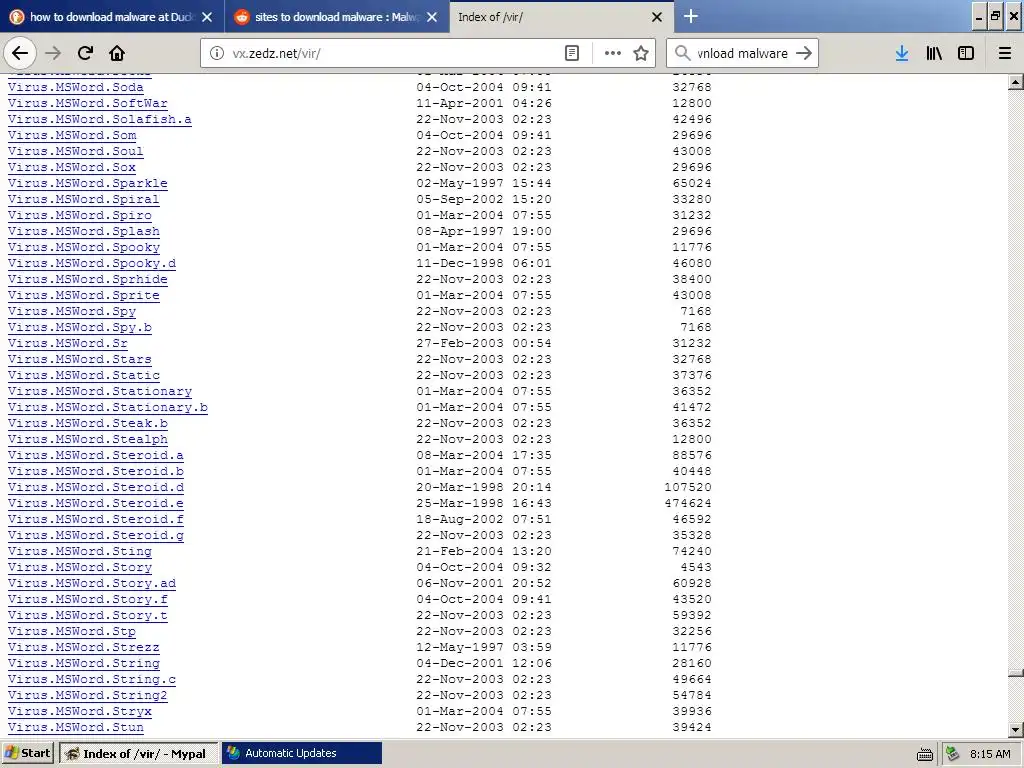Open Virus.MSWord.Static link
Screen dimensions: 1024x768
point(84,375)
